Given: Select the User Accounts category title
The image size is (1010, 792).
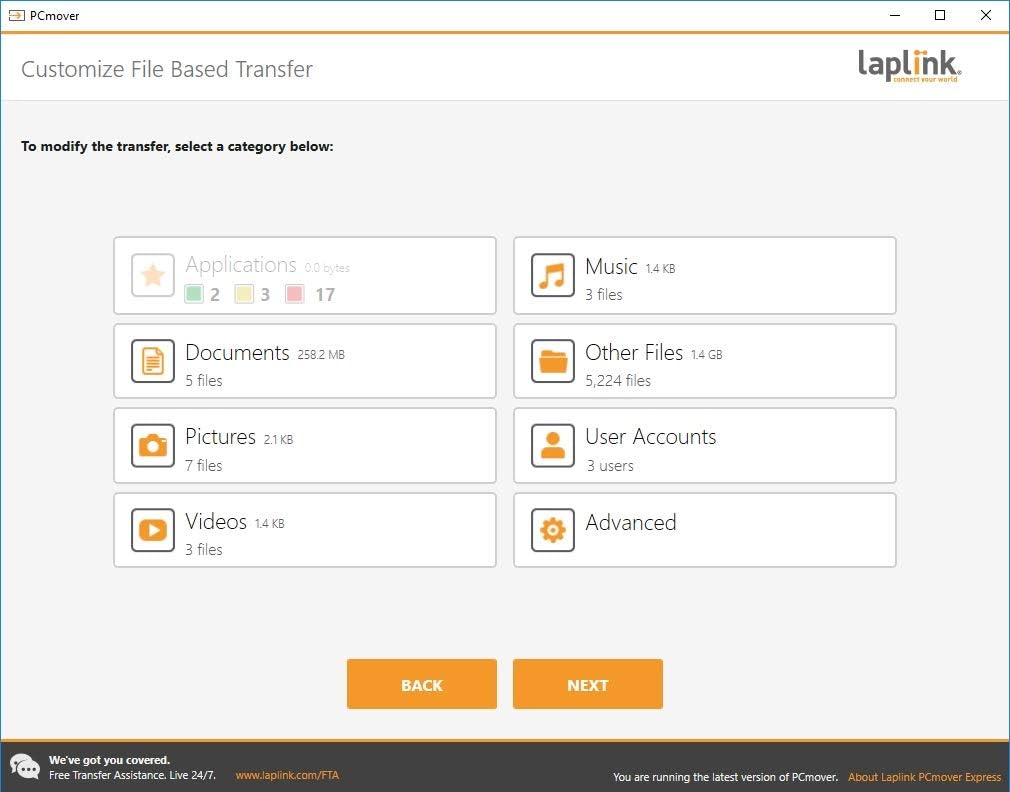Looking at the screenshot, I should click(x=651, y=437).
